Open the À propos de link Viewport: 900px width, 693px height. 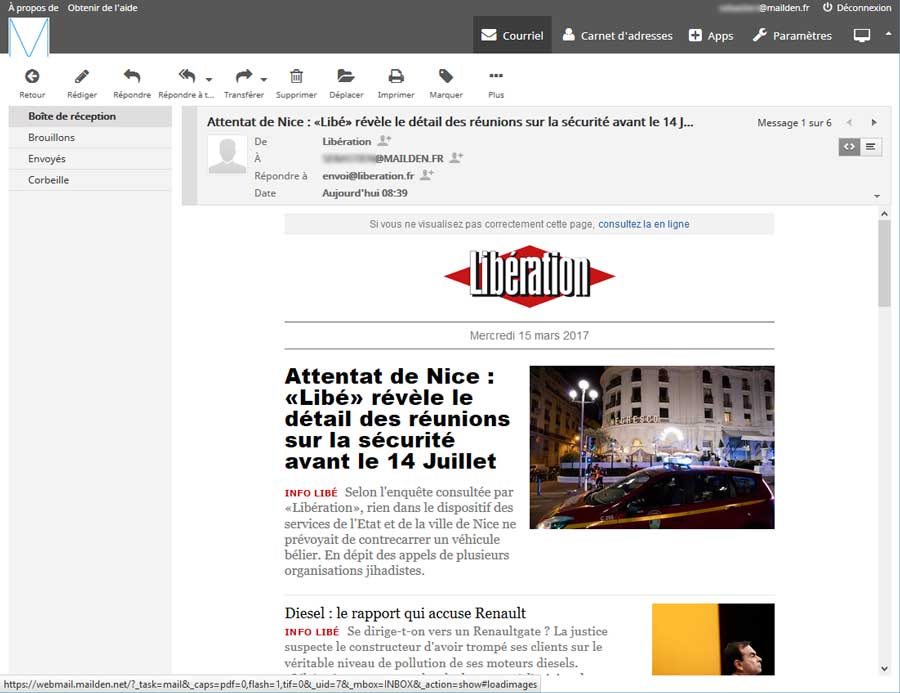pyautogui.click(x=33, y=8)
